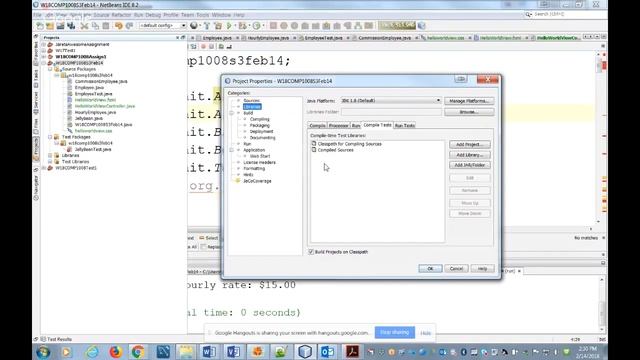Image resolution: width=640 pixels, height=360 pixels.
Task: Open Internet Explorer from the taskbar
Action: (x=92, y=351)
